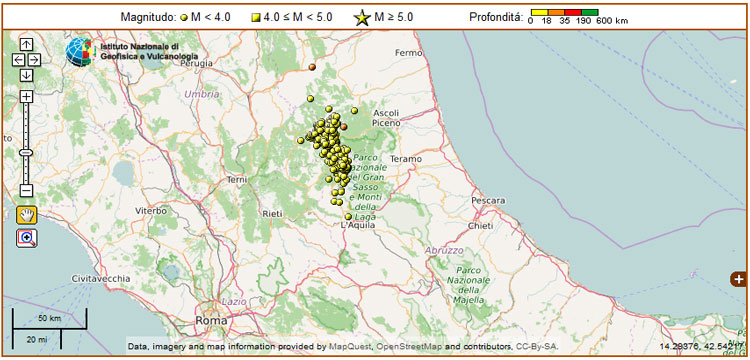Select the zoom box magnifier tool
Image resolution: width=750 pixels, height=360 pixels.
coord(27,238)
